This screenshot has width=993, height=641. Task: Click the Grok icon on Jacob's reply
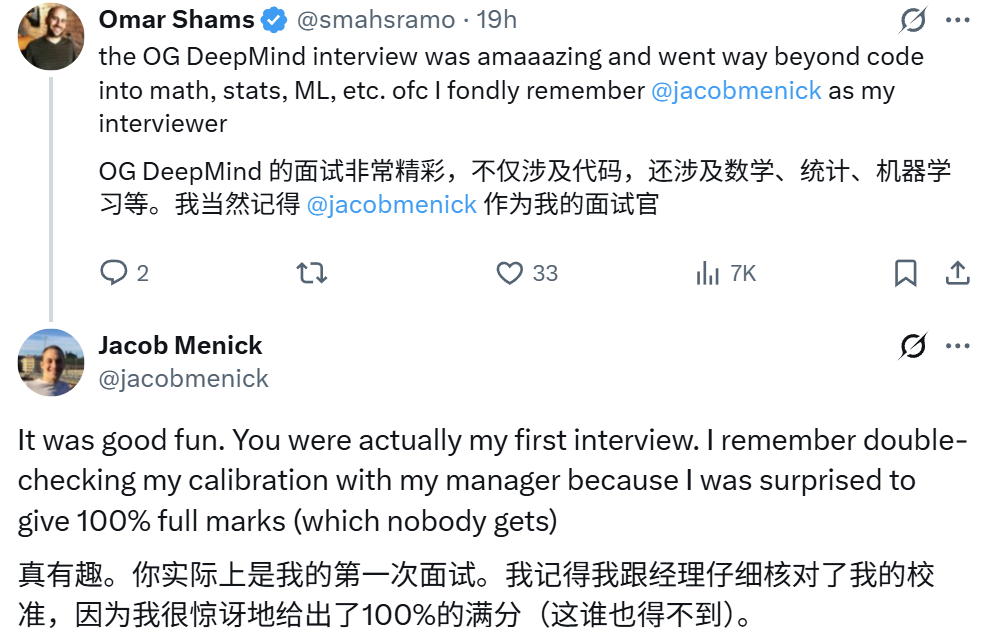(x=911, y=346)
